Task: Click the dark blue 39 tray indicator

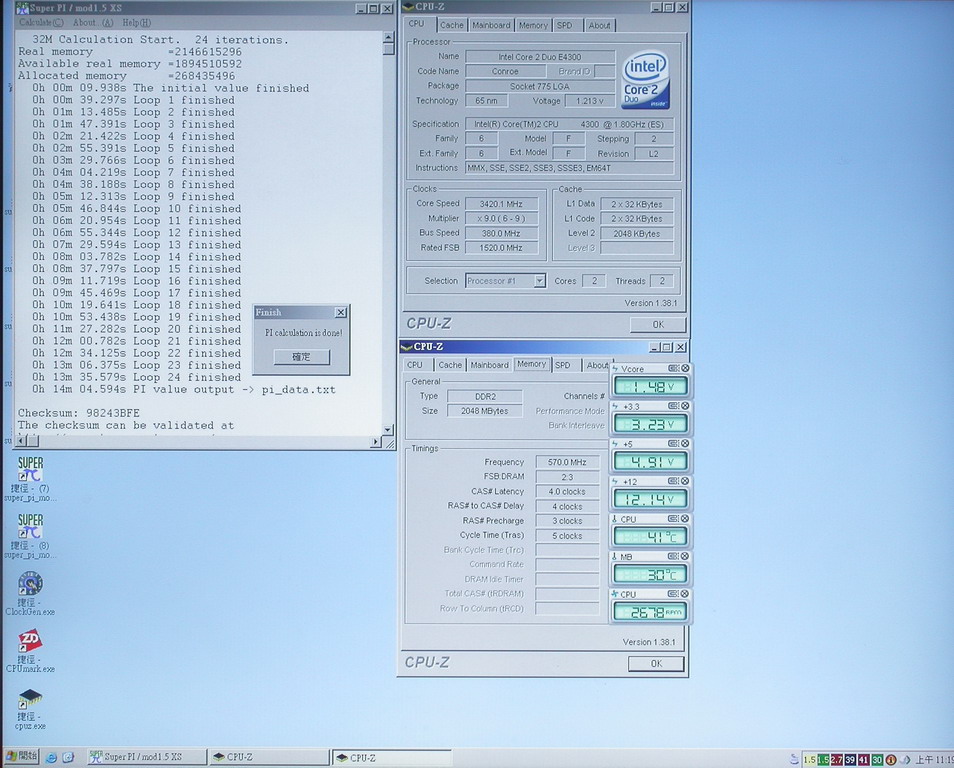Action: tap(850, 759)
